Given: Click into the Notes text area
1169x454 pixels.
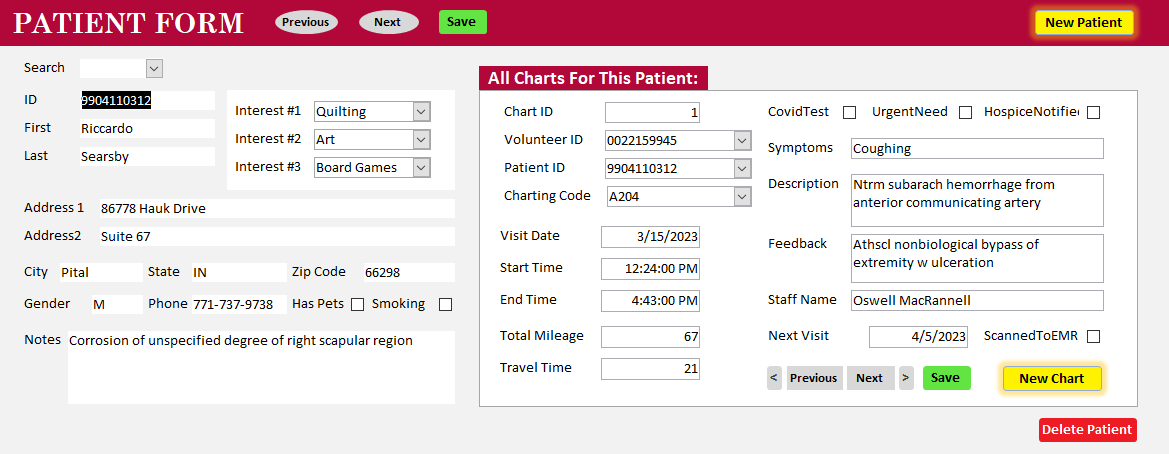Looking at the screenshot, I should click(x=261, y=368).
